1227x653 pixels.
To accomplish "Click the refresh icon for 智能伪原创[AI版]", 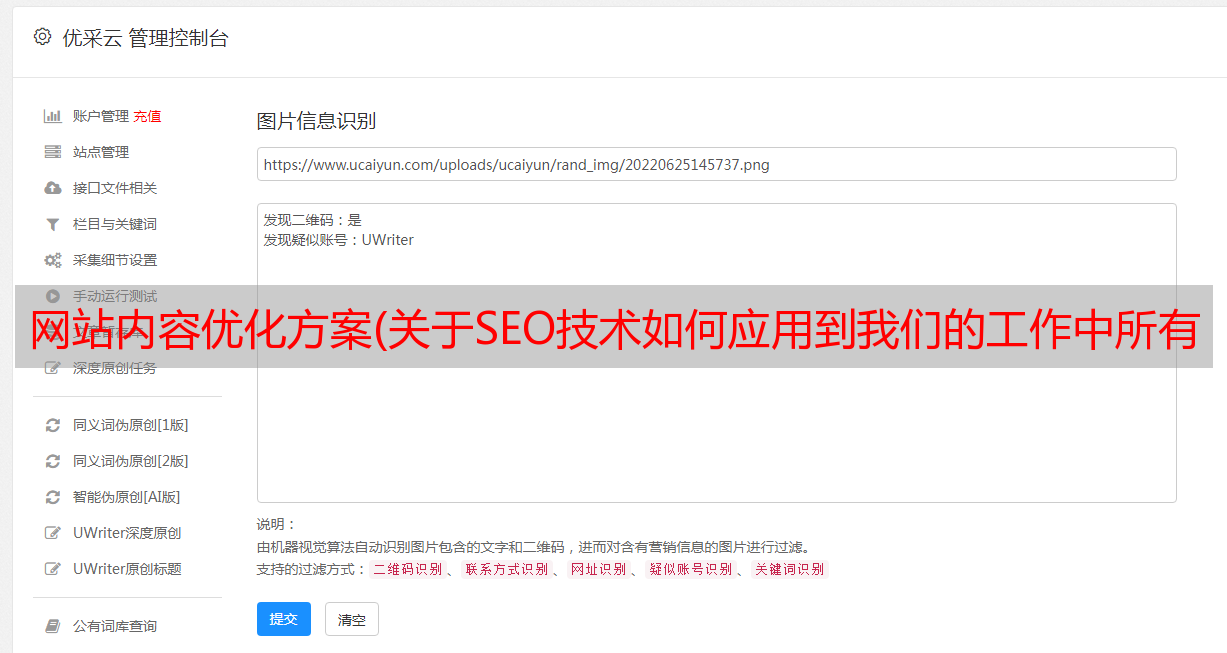I will (x=53, y=497).
